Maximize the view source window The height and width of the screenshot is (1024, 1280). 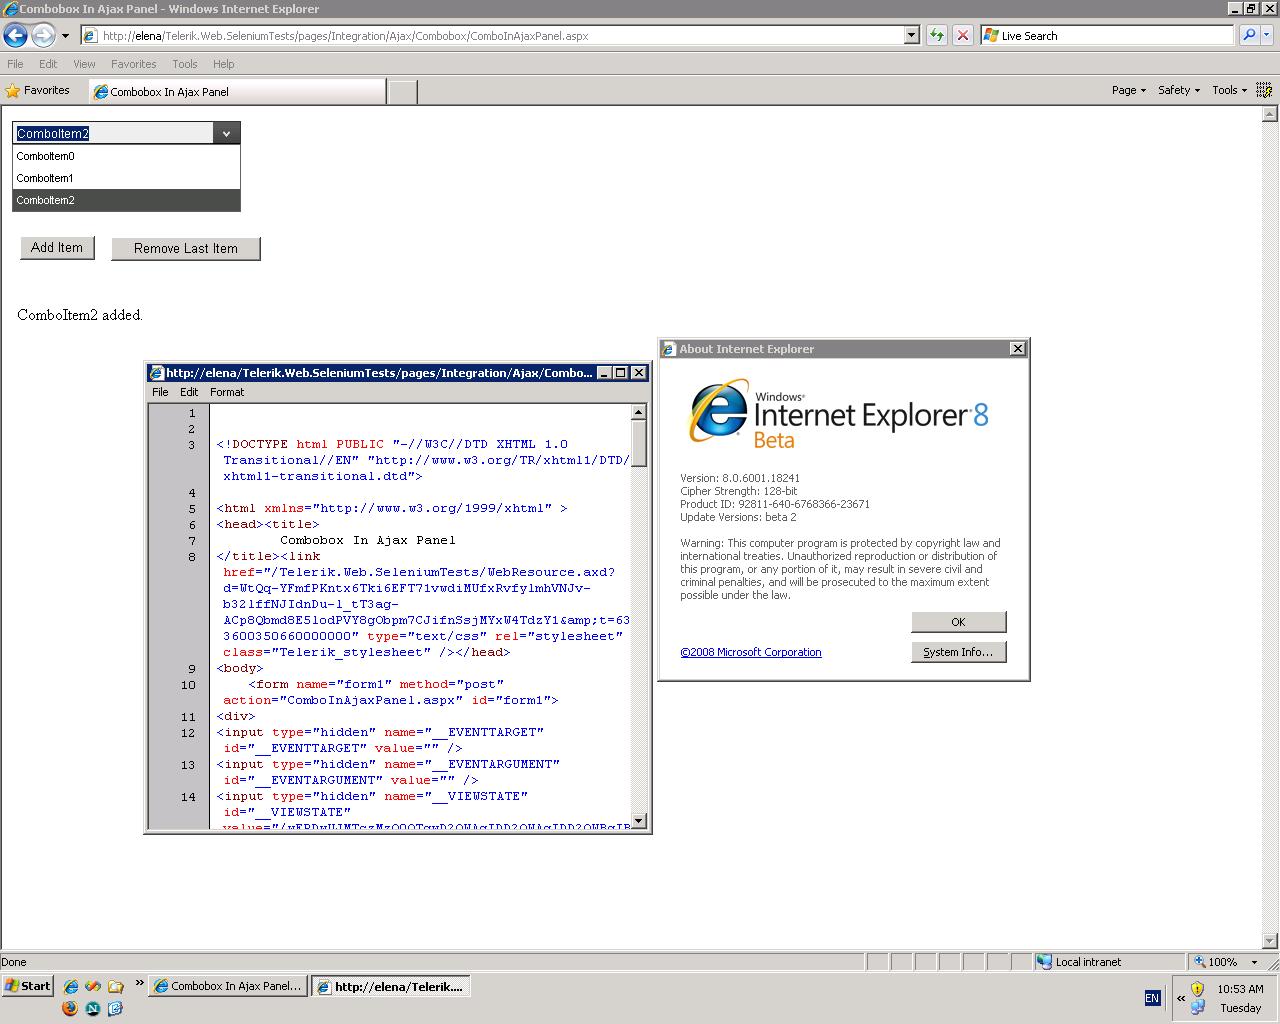click(620, 372)
